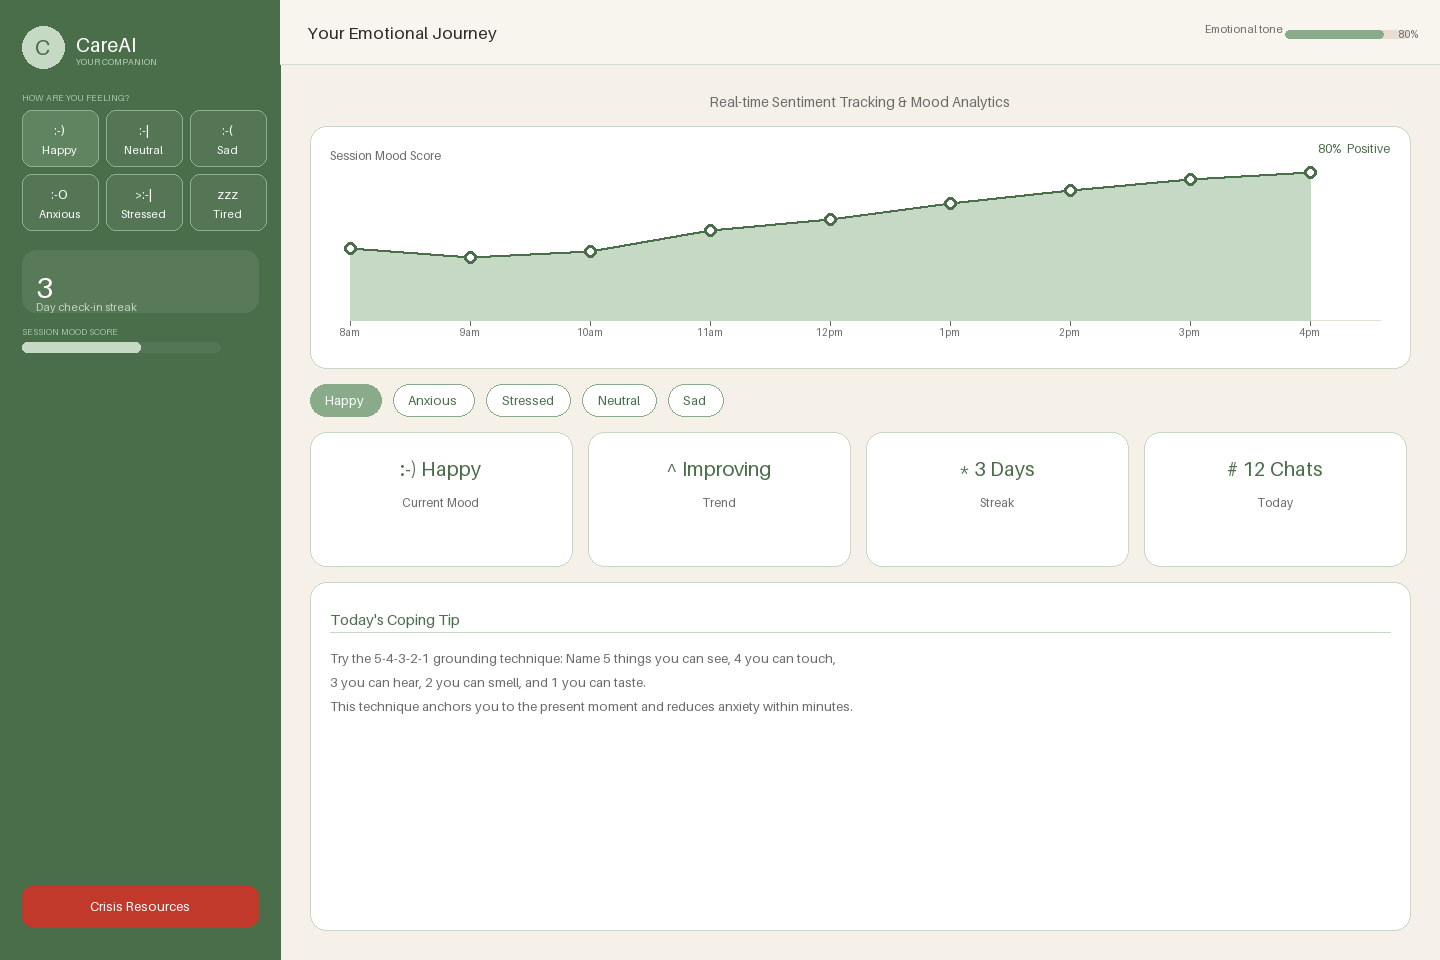The image size is (1440, 960).
Task: Select the Anxious filter chip
Action: [x=434, y=401]
